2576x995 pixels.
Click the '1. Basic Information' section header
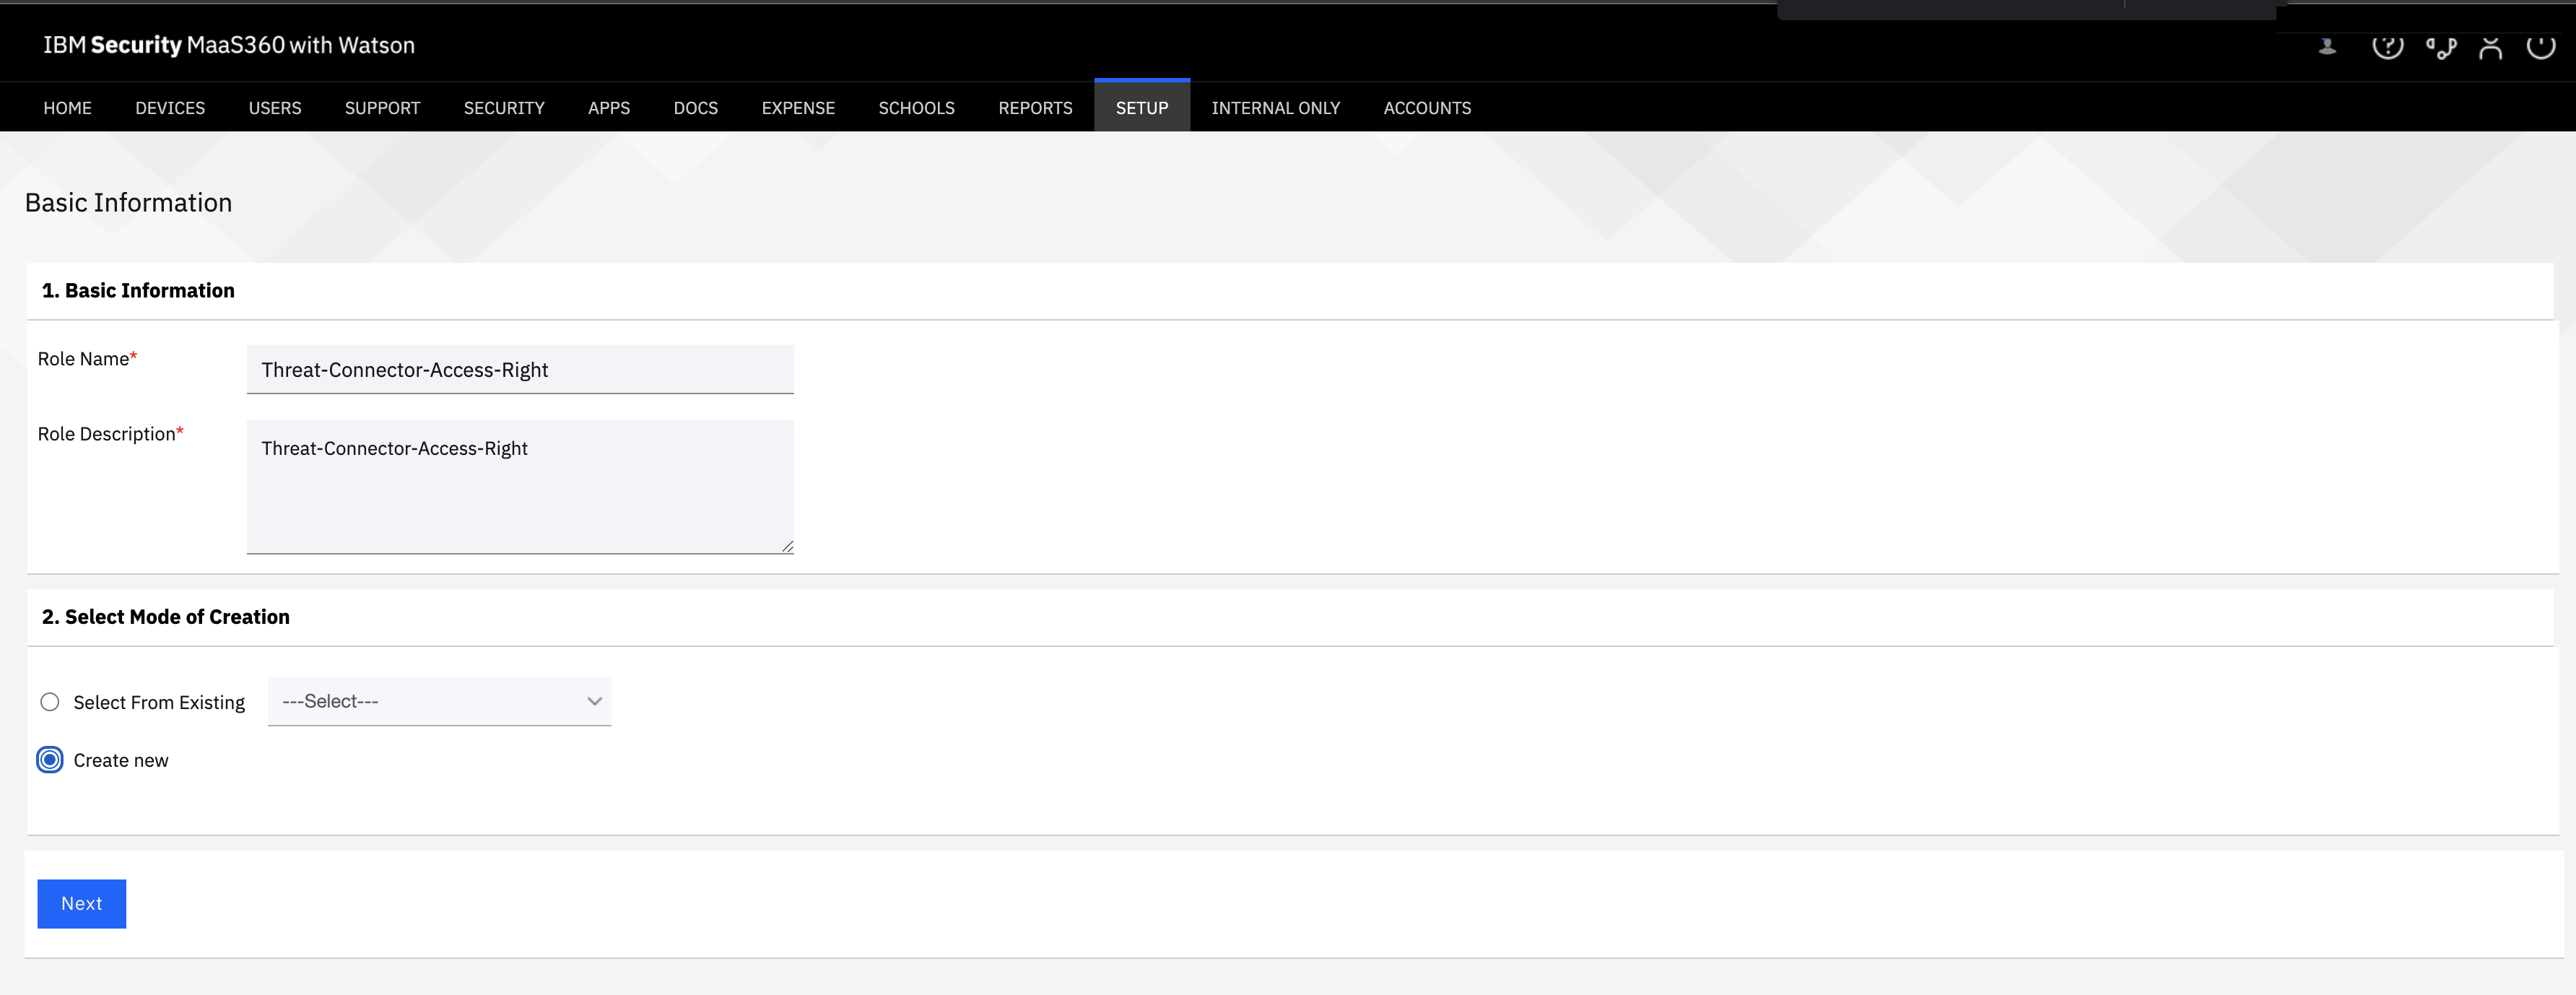click(x=138, y=291)
